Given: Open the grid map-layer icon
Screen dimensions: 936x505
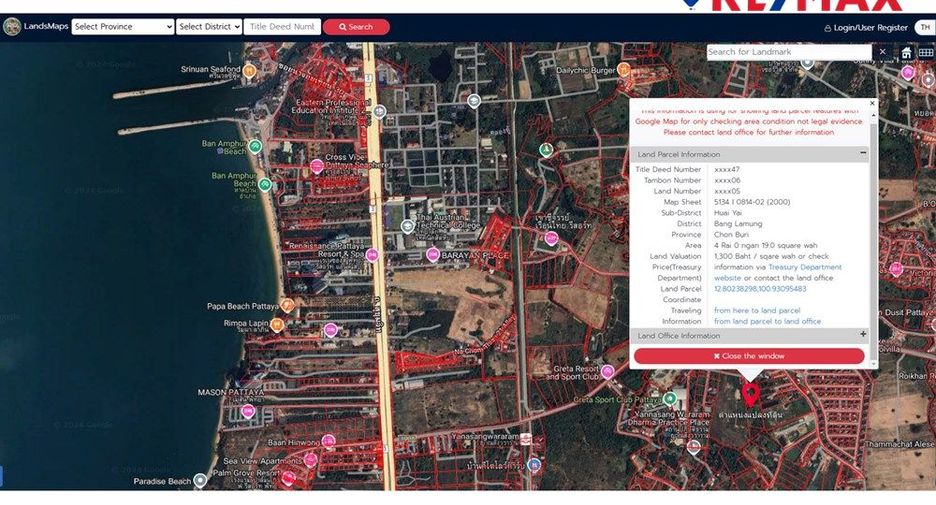Looking at the screenshot, I should point(926,53).
